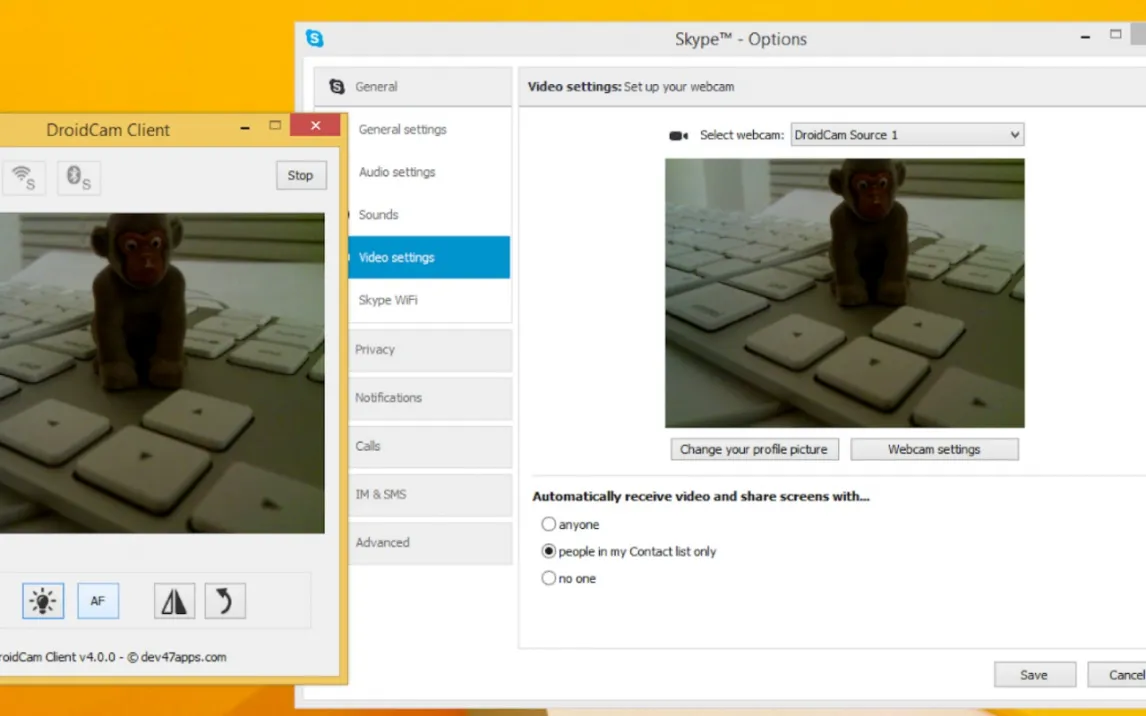Select the WiFi connection icon in DroidCam

pyautogui.click(x=23, y=178)
